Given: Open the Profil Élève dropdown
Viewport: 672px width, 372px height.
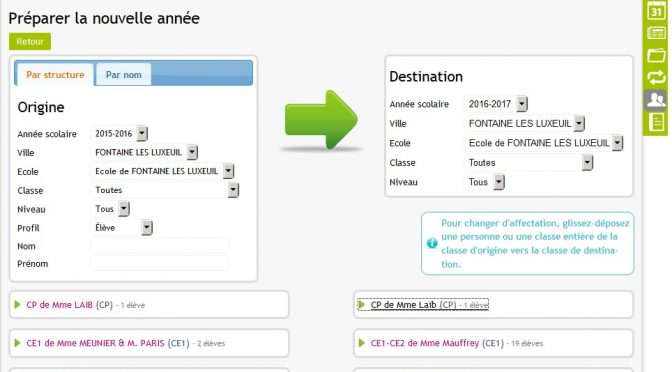Looking at the screenshot, I should (x=122, y=228).
